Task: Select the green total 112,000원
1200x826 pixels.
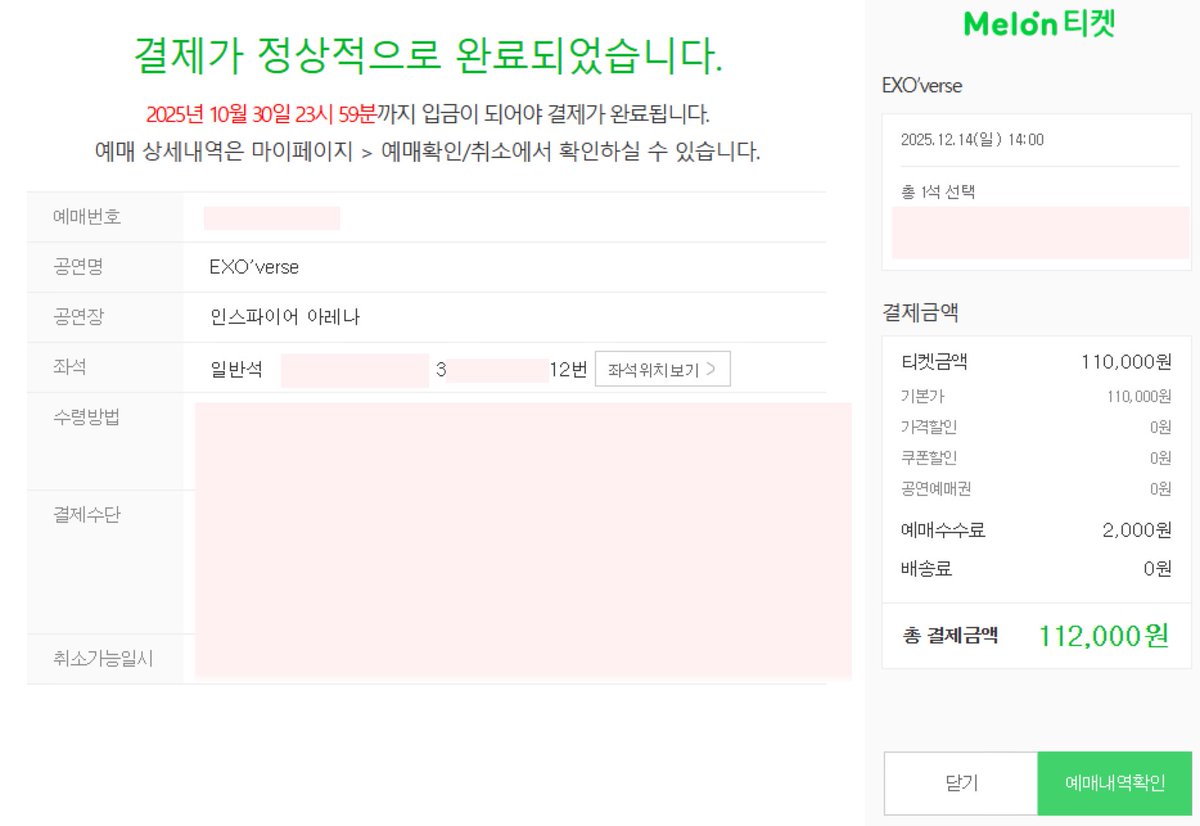Action: pyautogui.click(x=1104, y=635)
